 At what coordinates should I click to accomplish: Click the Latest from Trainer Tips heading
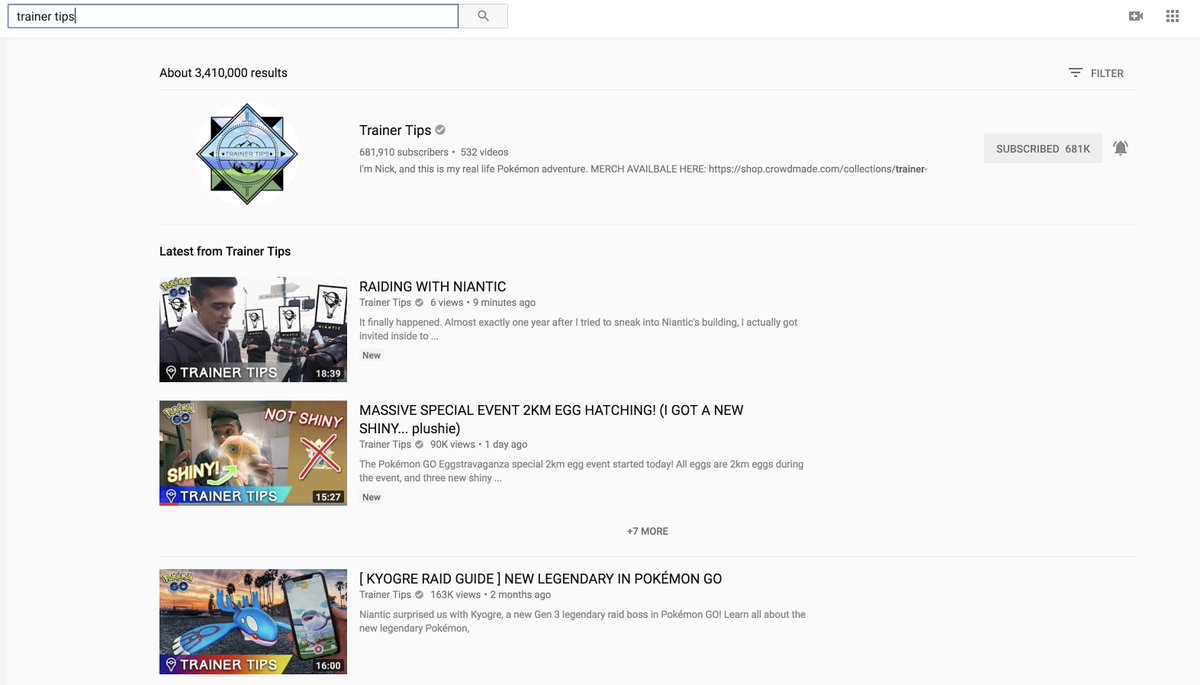click(225, 251)
